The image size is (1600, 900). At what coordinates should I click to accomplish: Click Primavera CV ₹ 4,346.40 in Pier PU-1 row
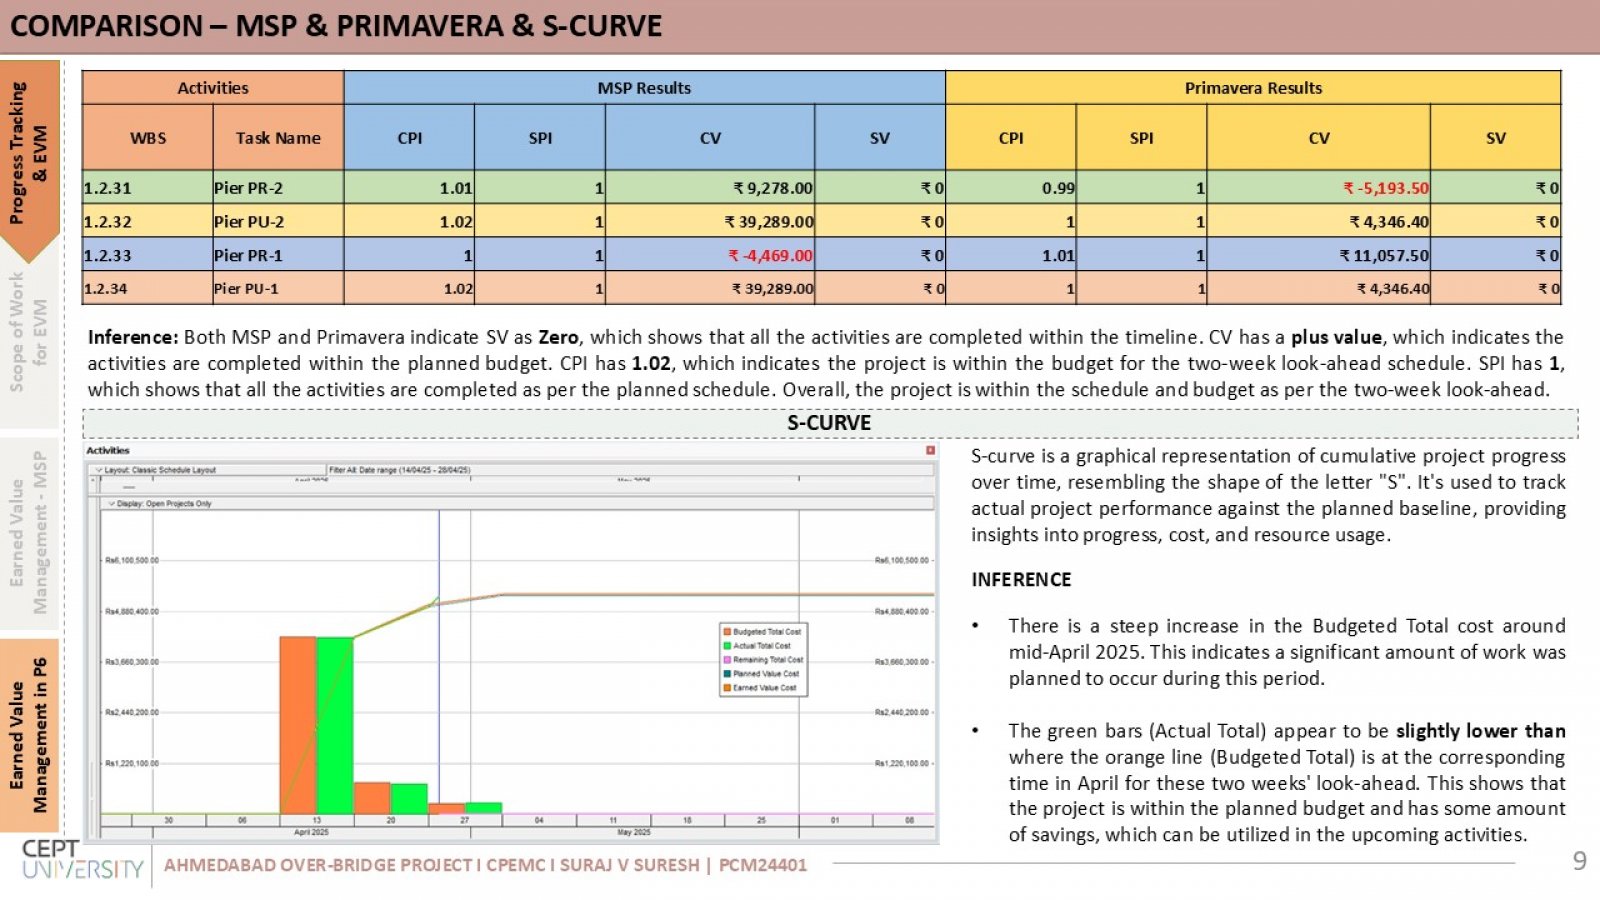(x=1393, y=288)
